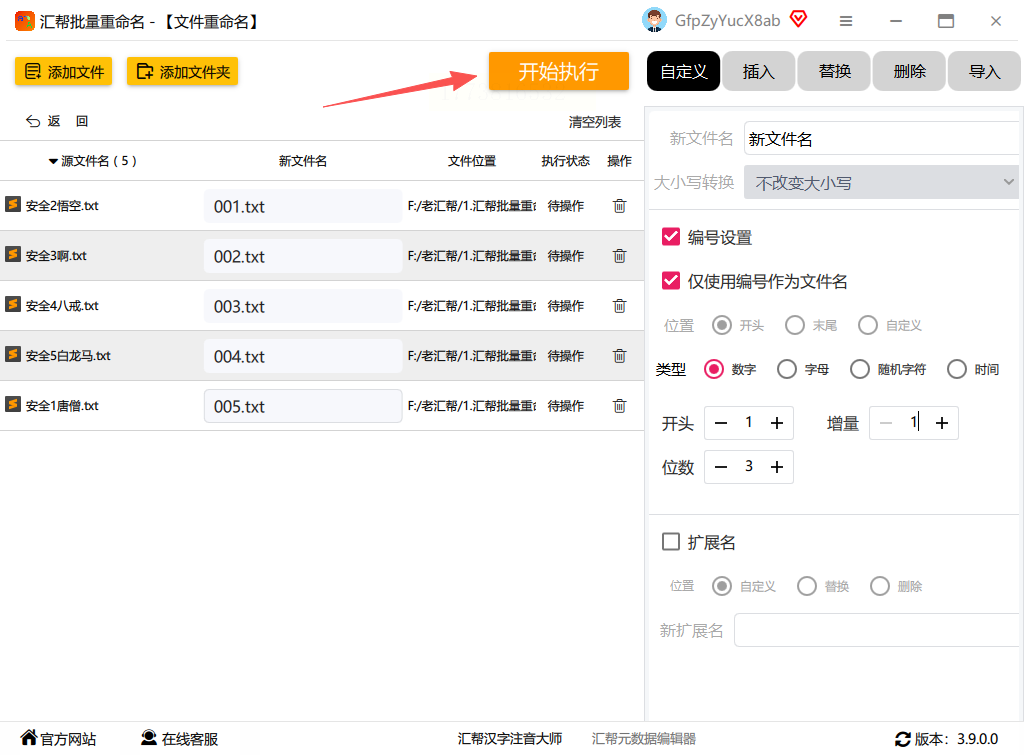
Task: Delete the 安全2悟空.txt row using its trash icon
Action: tap(619, 206)
